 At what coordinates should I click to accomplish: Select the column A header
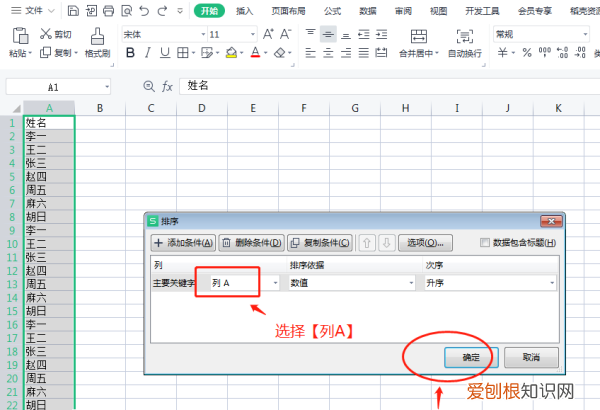(x=49, y=108)
